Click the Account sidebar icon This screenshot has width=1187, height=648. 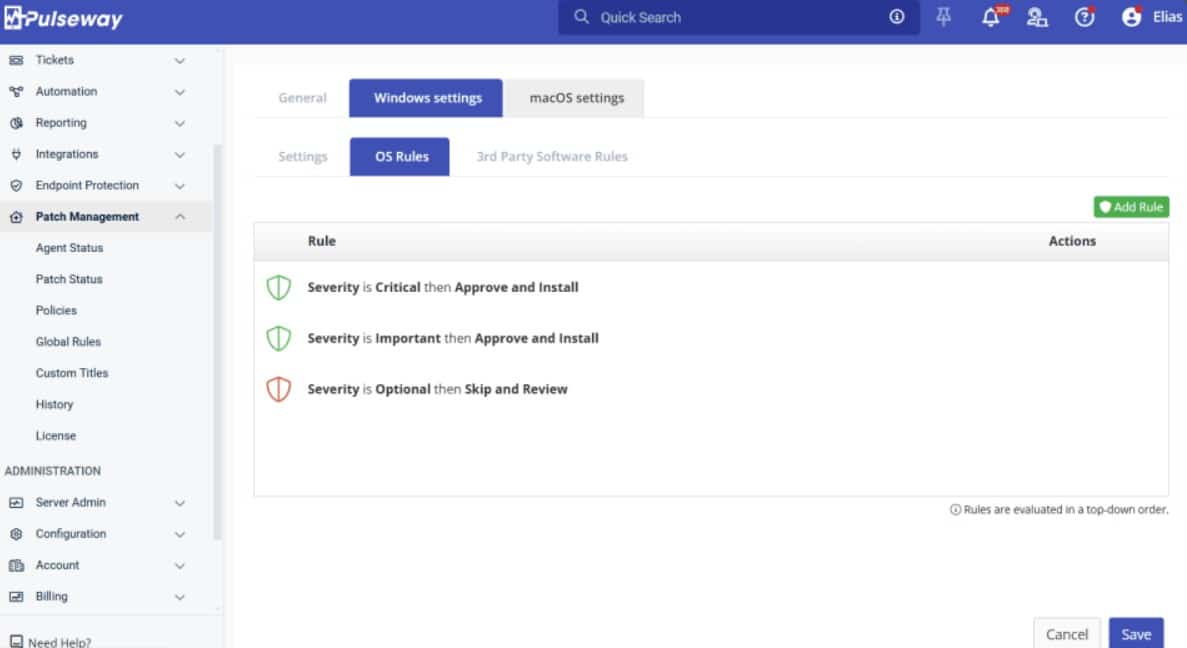[16, 565]
